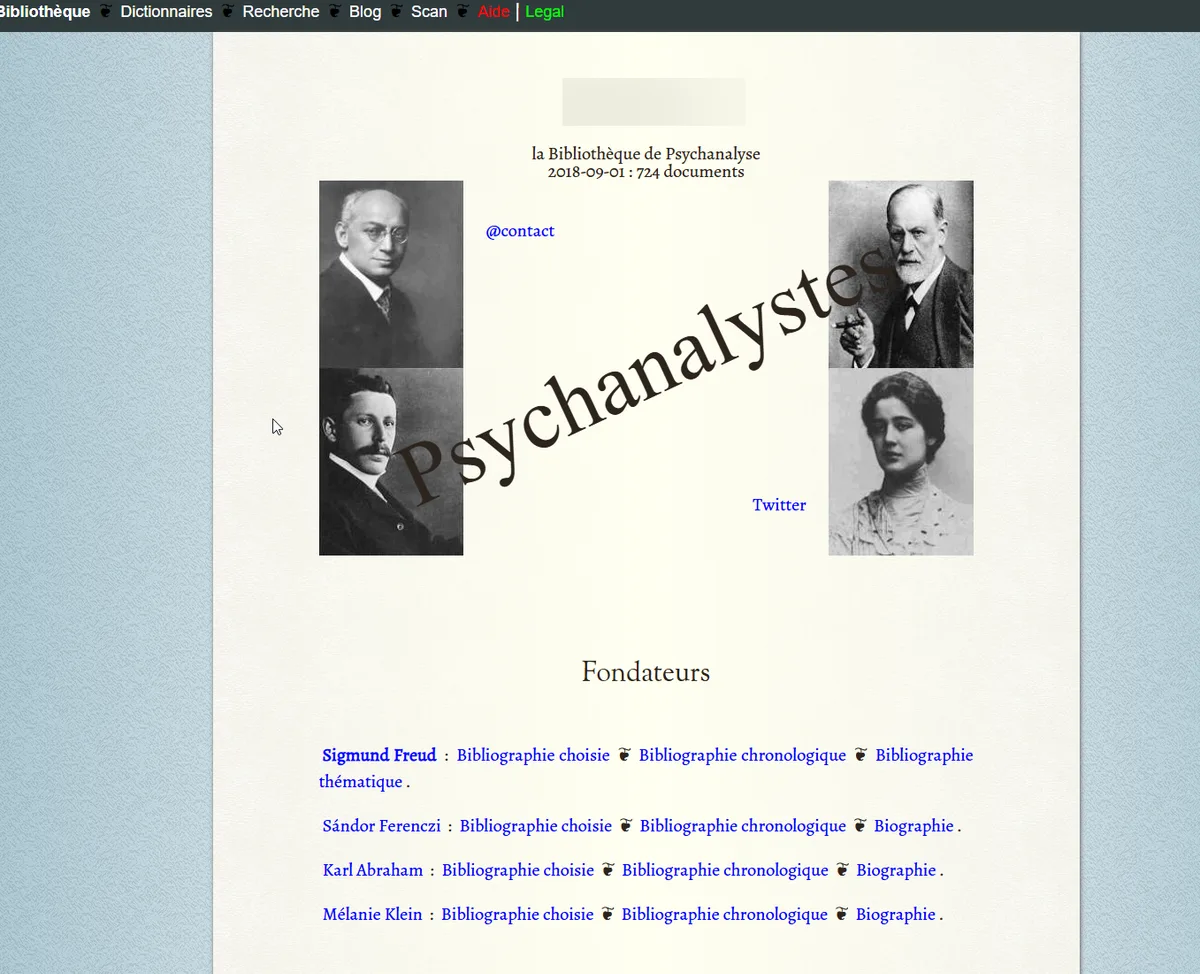Open the Sándor Ferenczi page

(x=381, y=826)
